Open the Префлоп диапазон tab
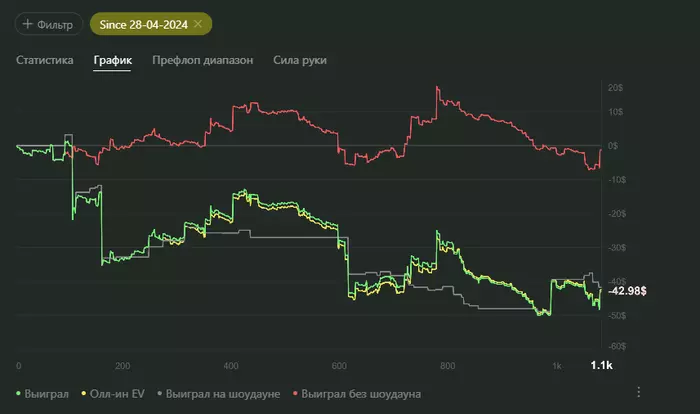 click(x=203, y=60)
